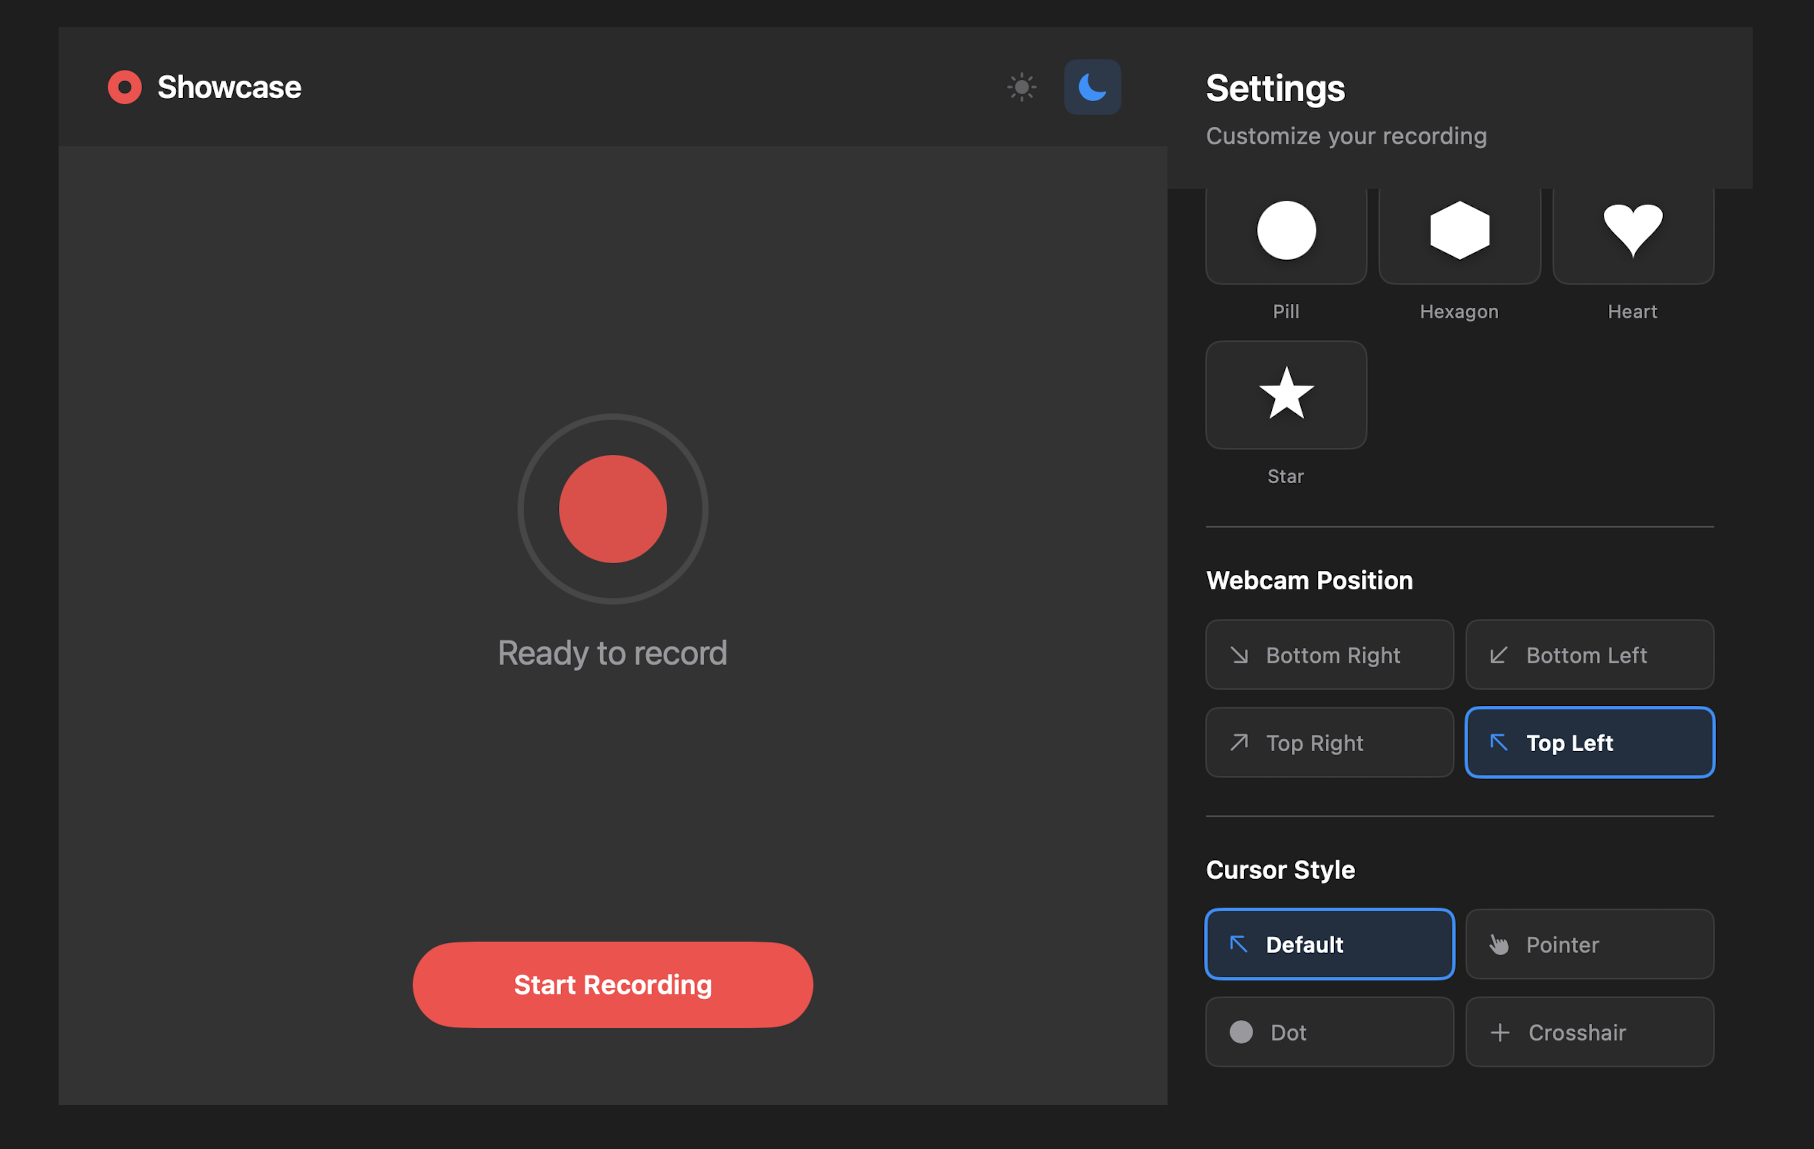Click the Showcase record logo
The width and height of the screenshot is (1814, 1149).
tap(124, 87)
